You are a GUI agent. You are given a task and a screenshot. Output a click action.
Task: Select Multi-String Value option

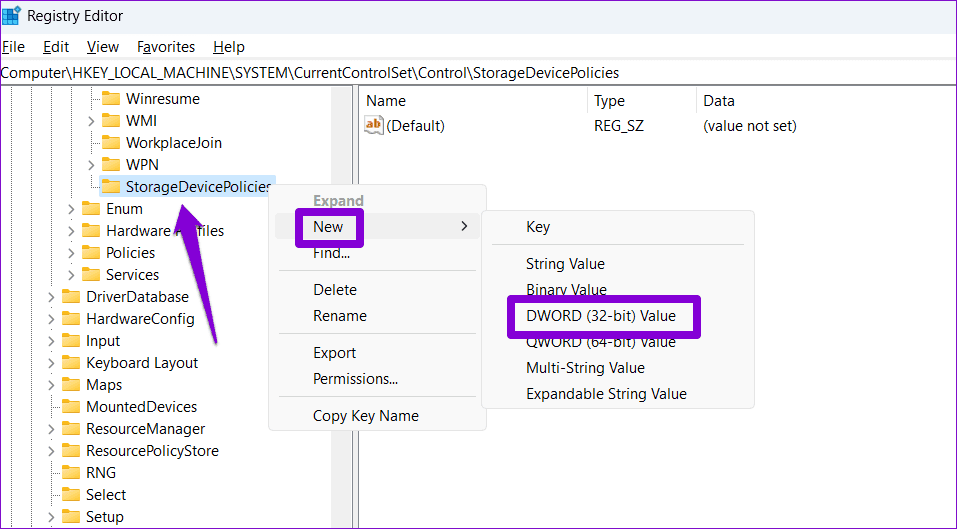tap(618, 367)
